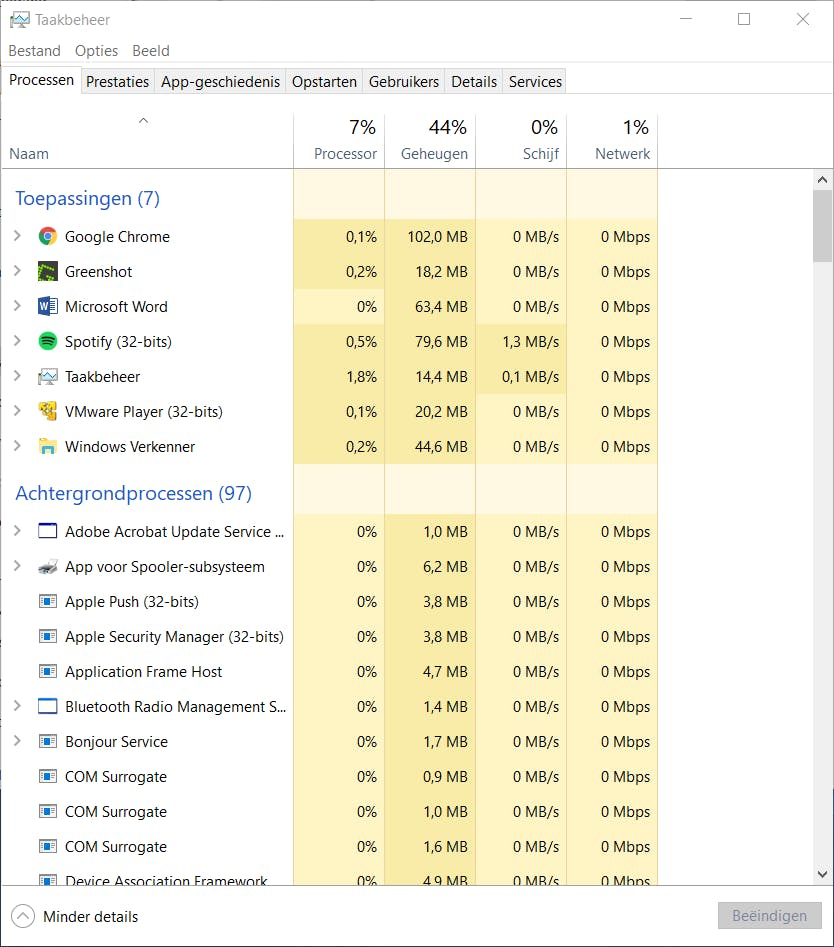
Task: Switch to the Prestaties tab
Action: (x=117, y=82)
